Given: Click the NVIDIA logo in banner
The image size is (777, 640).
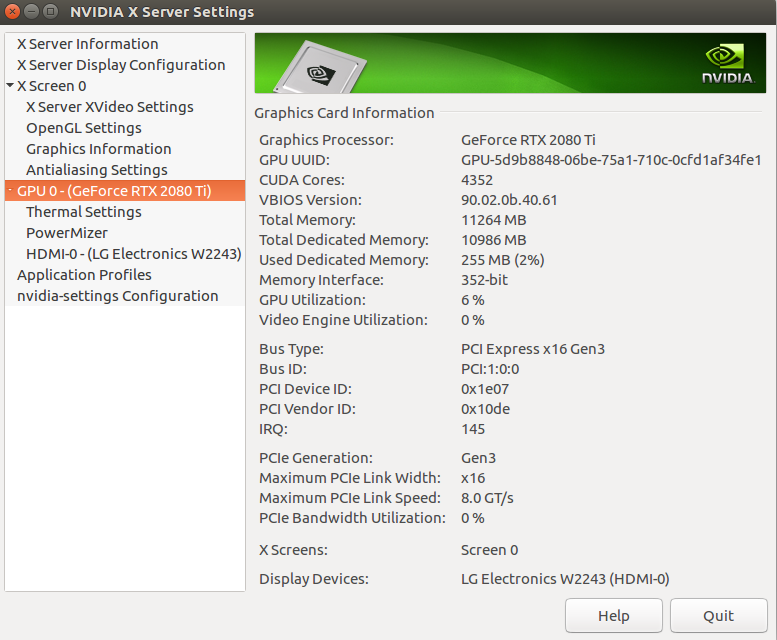Looking at the screenshot, I should tap(728, 64).
